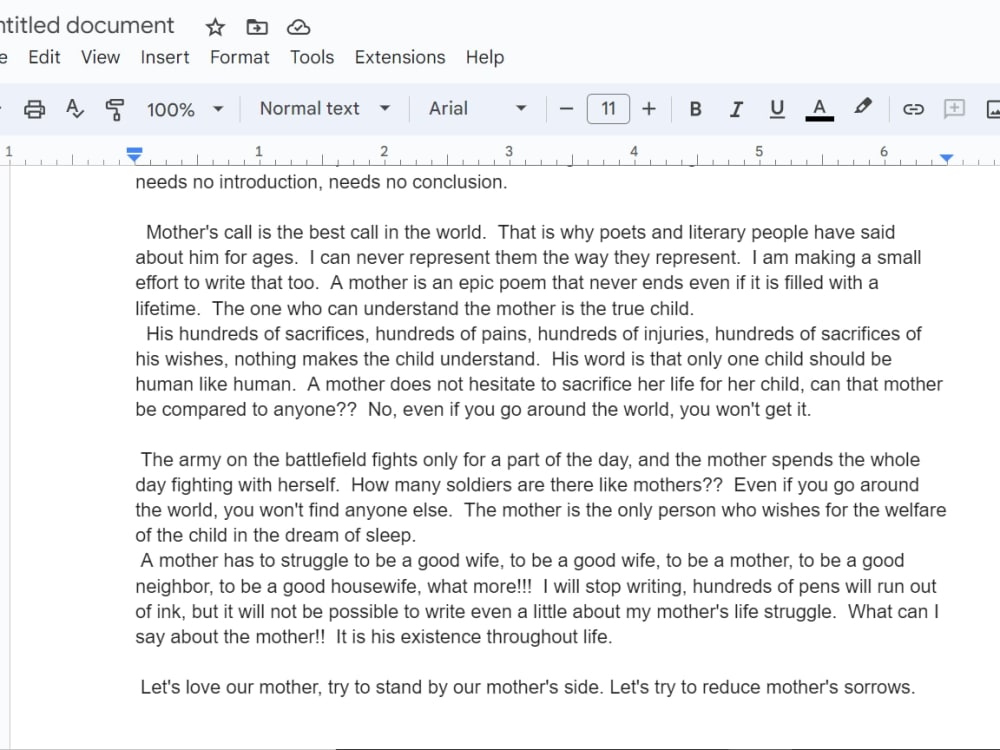
Task: Click the line "of the child in the dream of sleep."
Action: 276,535
